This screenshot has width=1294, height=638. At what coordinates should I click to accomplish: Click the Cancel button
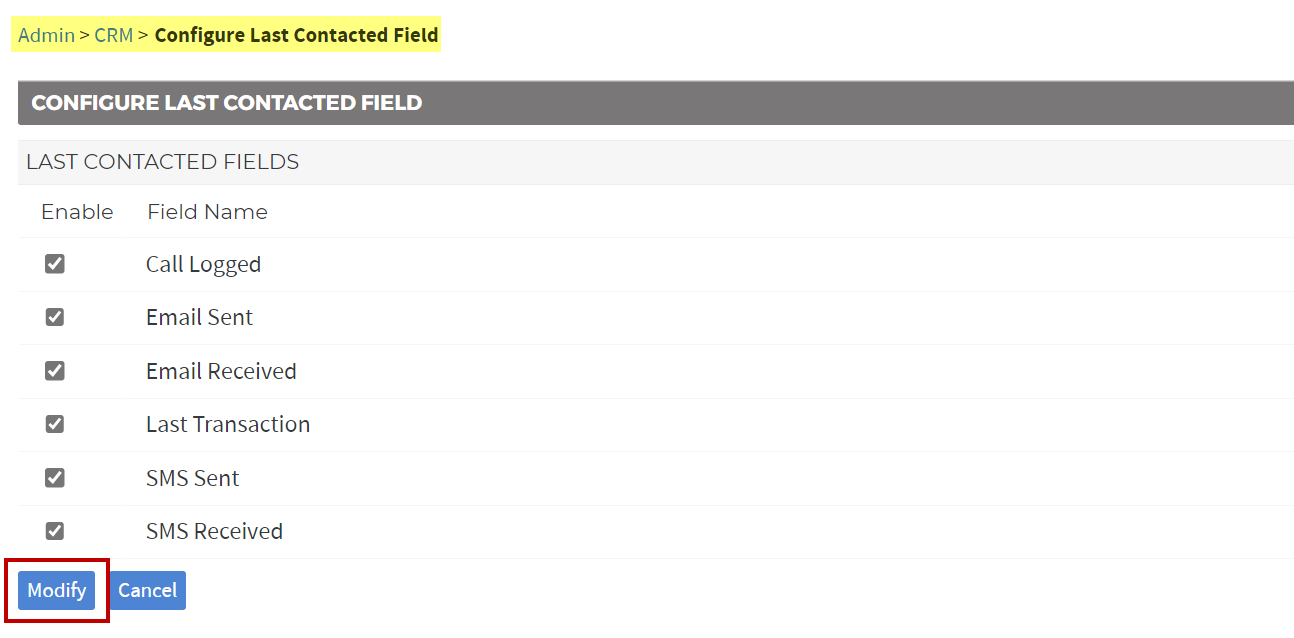coord(148,590)
